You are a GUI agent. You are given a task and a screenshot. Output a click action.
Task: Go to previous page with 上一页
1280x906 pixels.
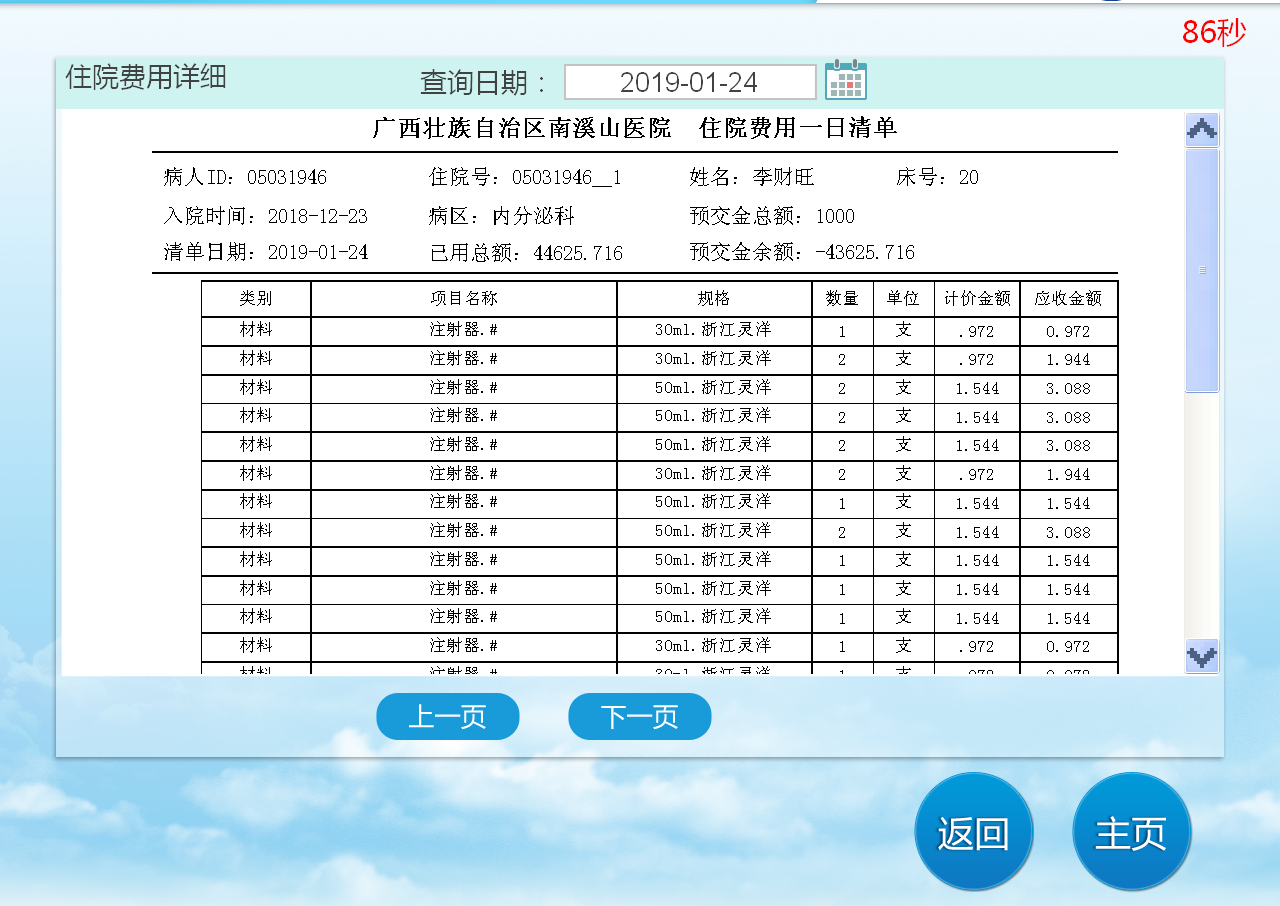[447, 717]
